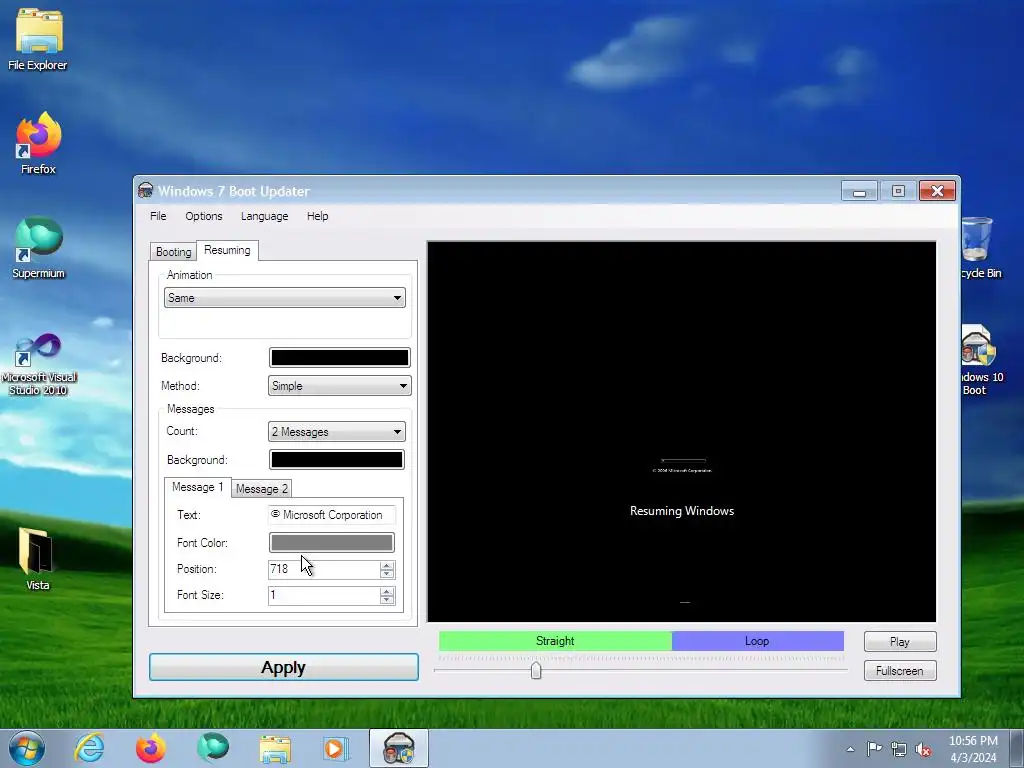Screen dimensions: 1024x768
Task: Switch to Message 2 tab
Action: (x=261, y=488)
